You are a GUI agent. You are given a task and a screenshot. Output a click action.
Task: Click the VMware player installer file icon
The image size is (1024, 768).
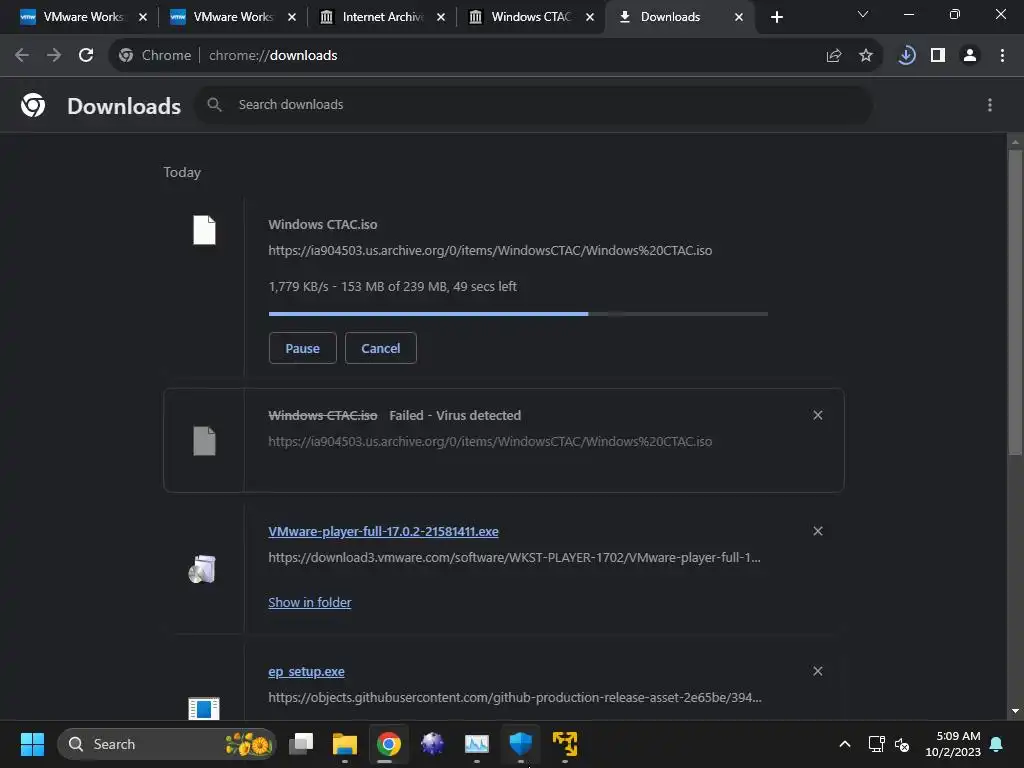[x=202, y=569]
